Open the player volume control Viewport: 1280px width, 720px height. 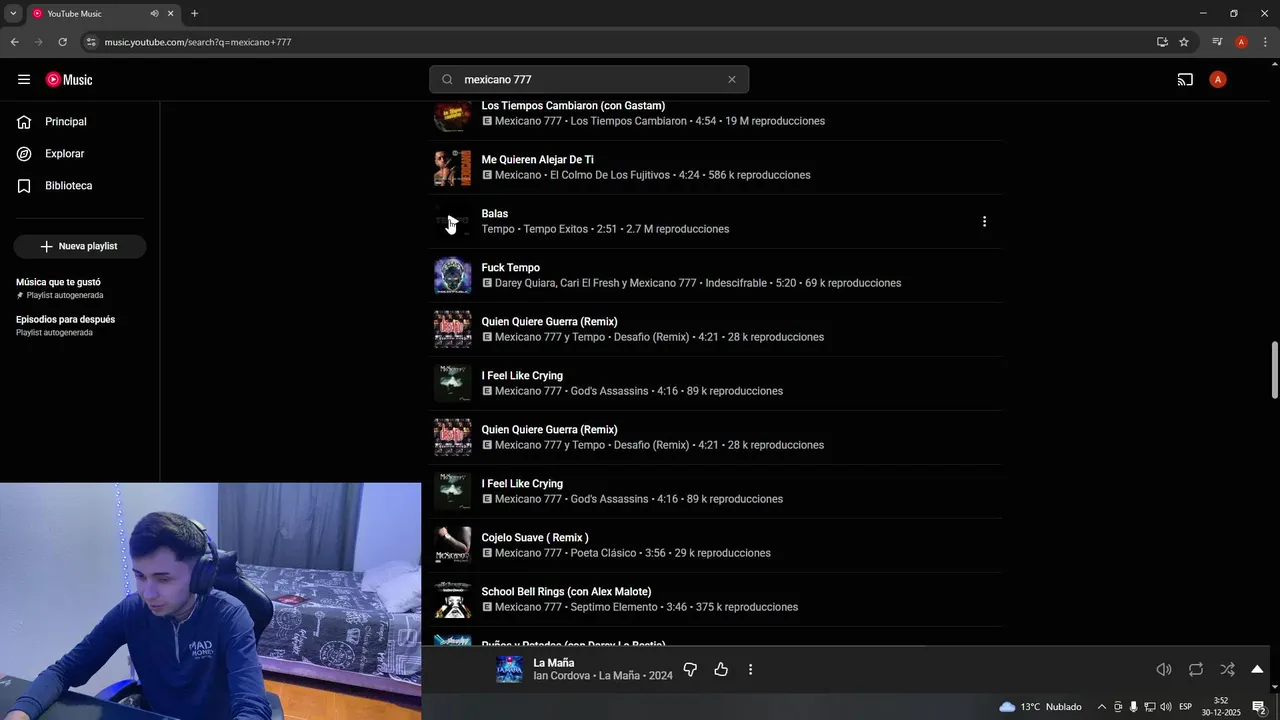tap(1164, 669)
